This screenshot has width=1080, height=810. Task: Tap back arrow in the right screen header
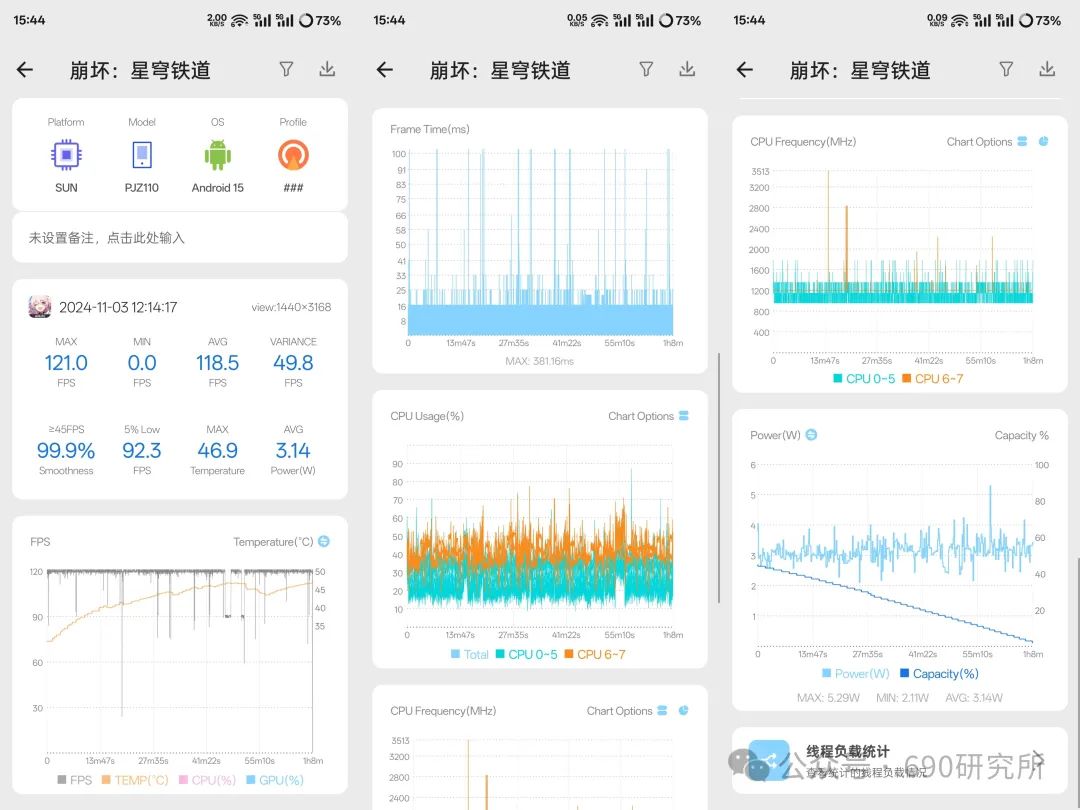tap(745, 70)
